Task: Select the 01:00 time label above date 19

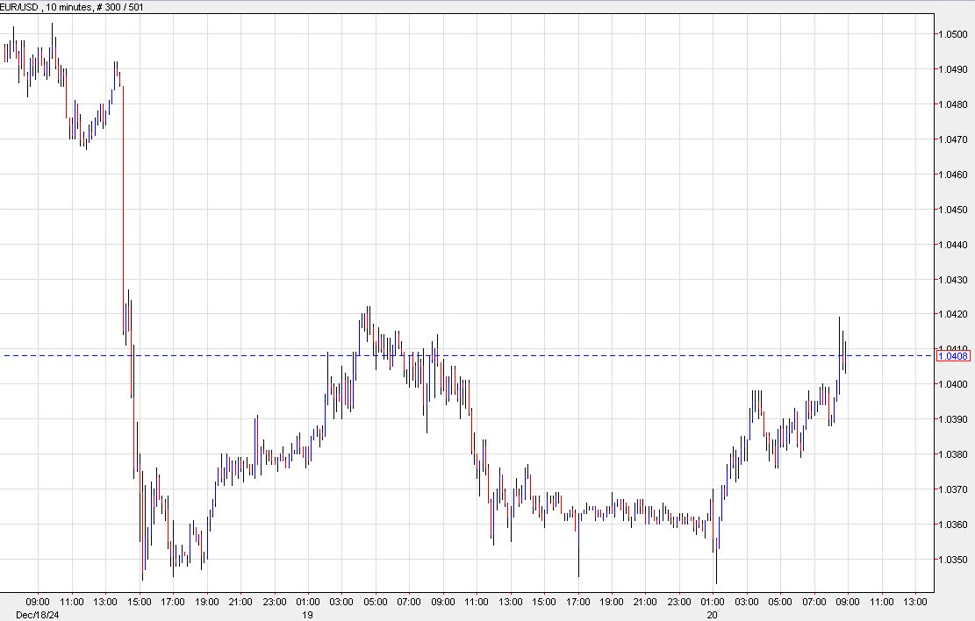Action: [x=308, y=601]
